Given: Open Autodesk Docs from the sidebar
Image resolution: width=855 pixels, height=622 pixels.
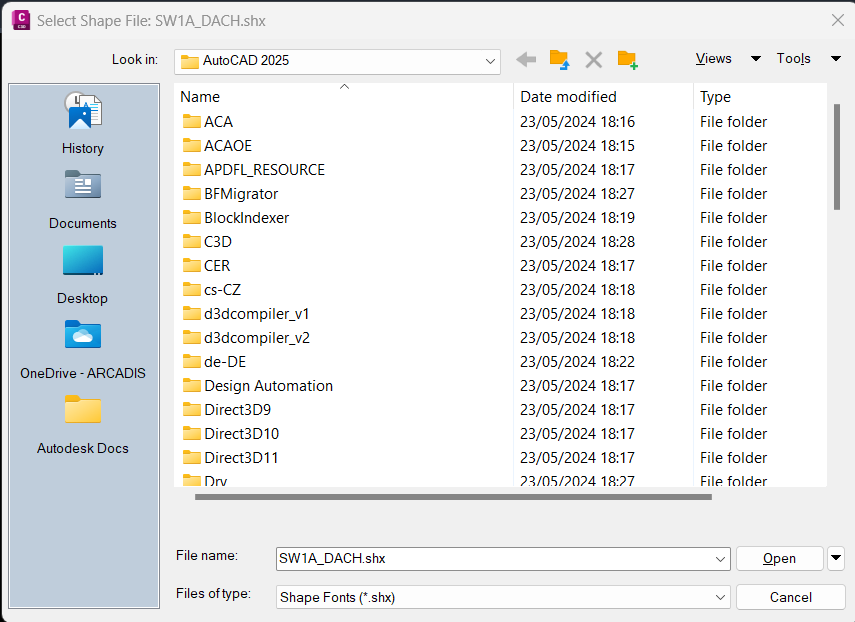Looking at the screenshot, I should pyautogui.click(x=82, y=422).
